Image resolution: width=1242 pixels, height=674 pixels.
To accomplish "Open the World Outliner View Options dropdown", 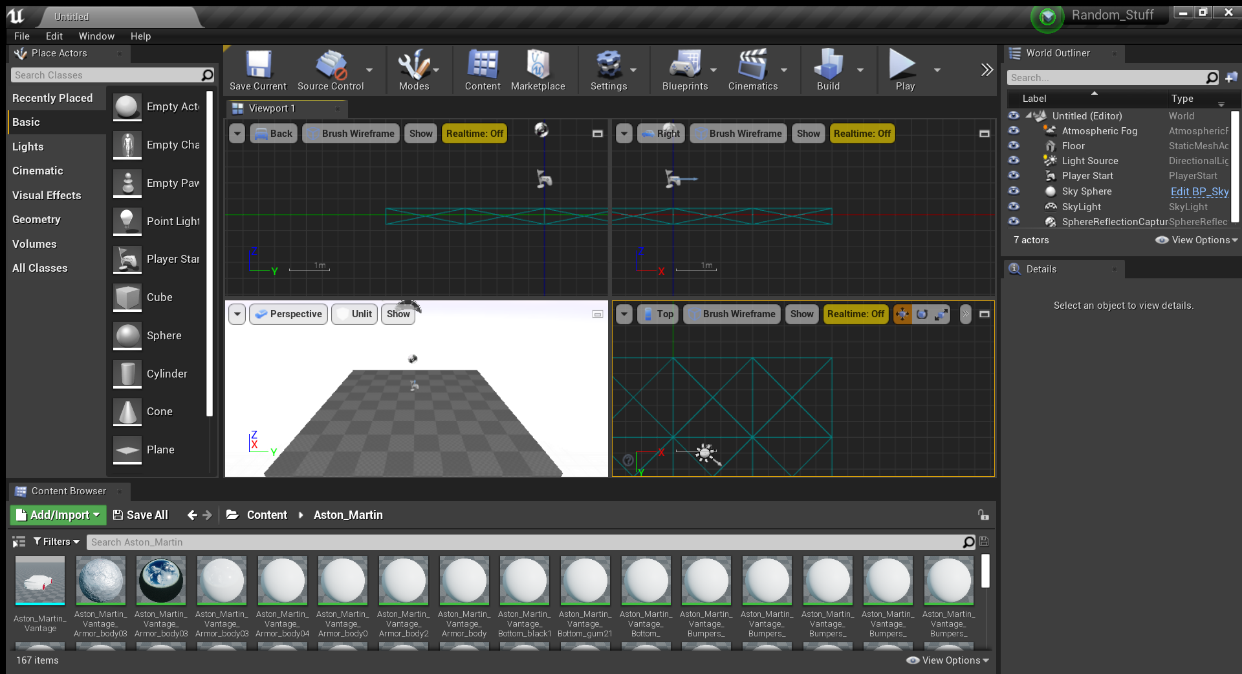I will tap(1196, 240).
